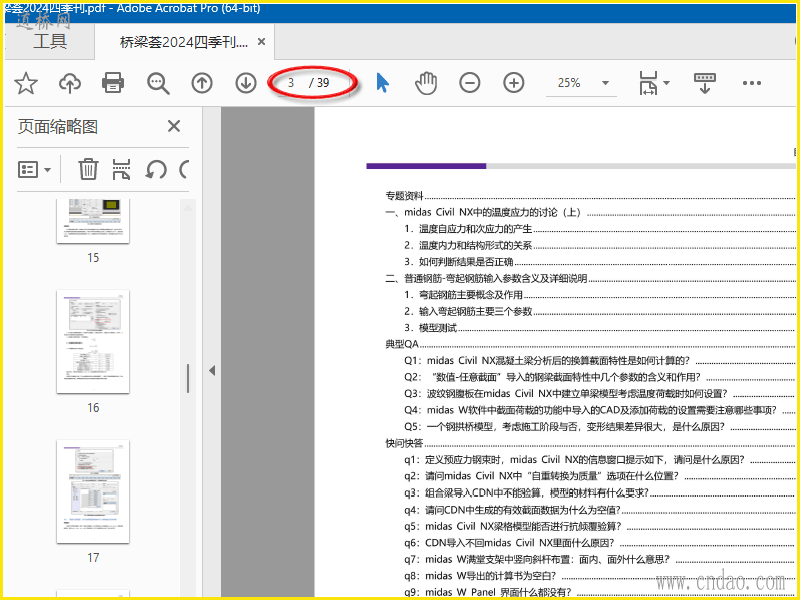This screenshot has width=800, height=600.
Task: Click the 典型QA heading line
Action: [x=402, y=344]
